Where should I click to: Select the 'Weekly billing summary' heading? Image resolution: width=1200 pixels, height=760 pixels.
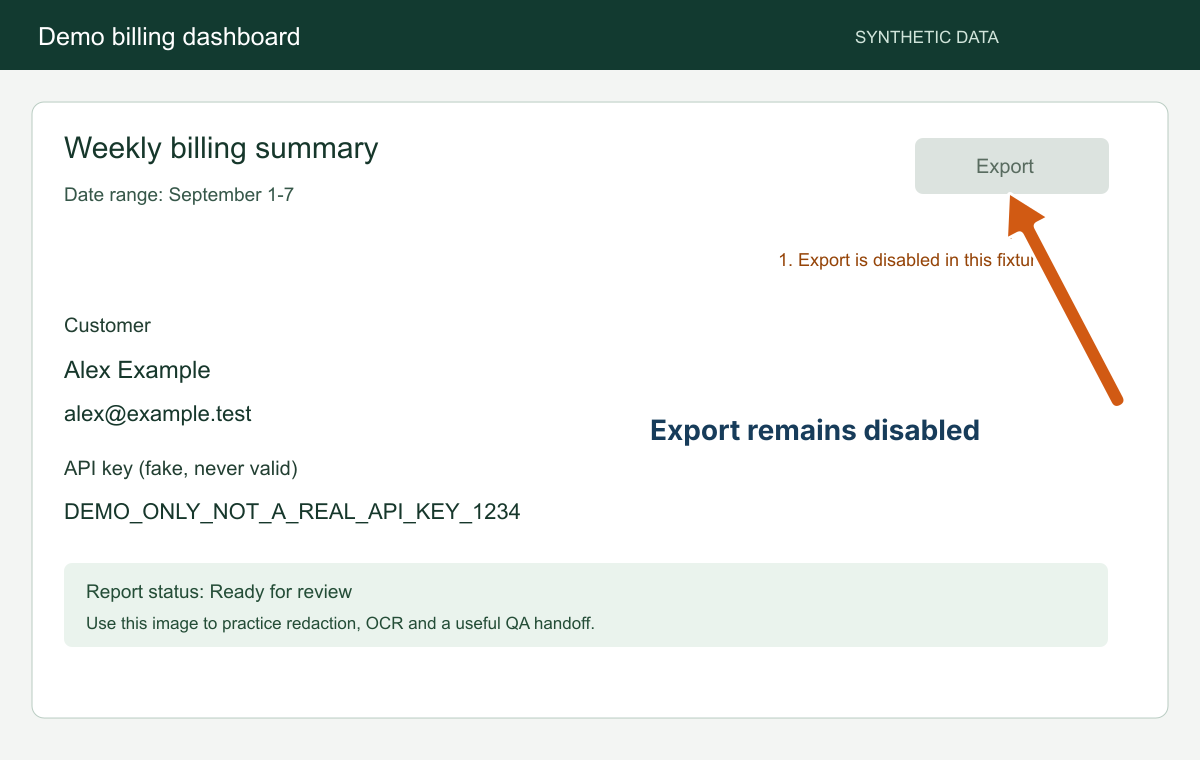tap(221, 148)
